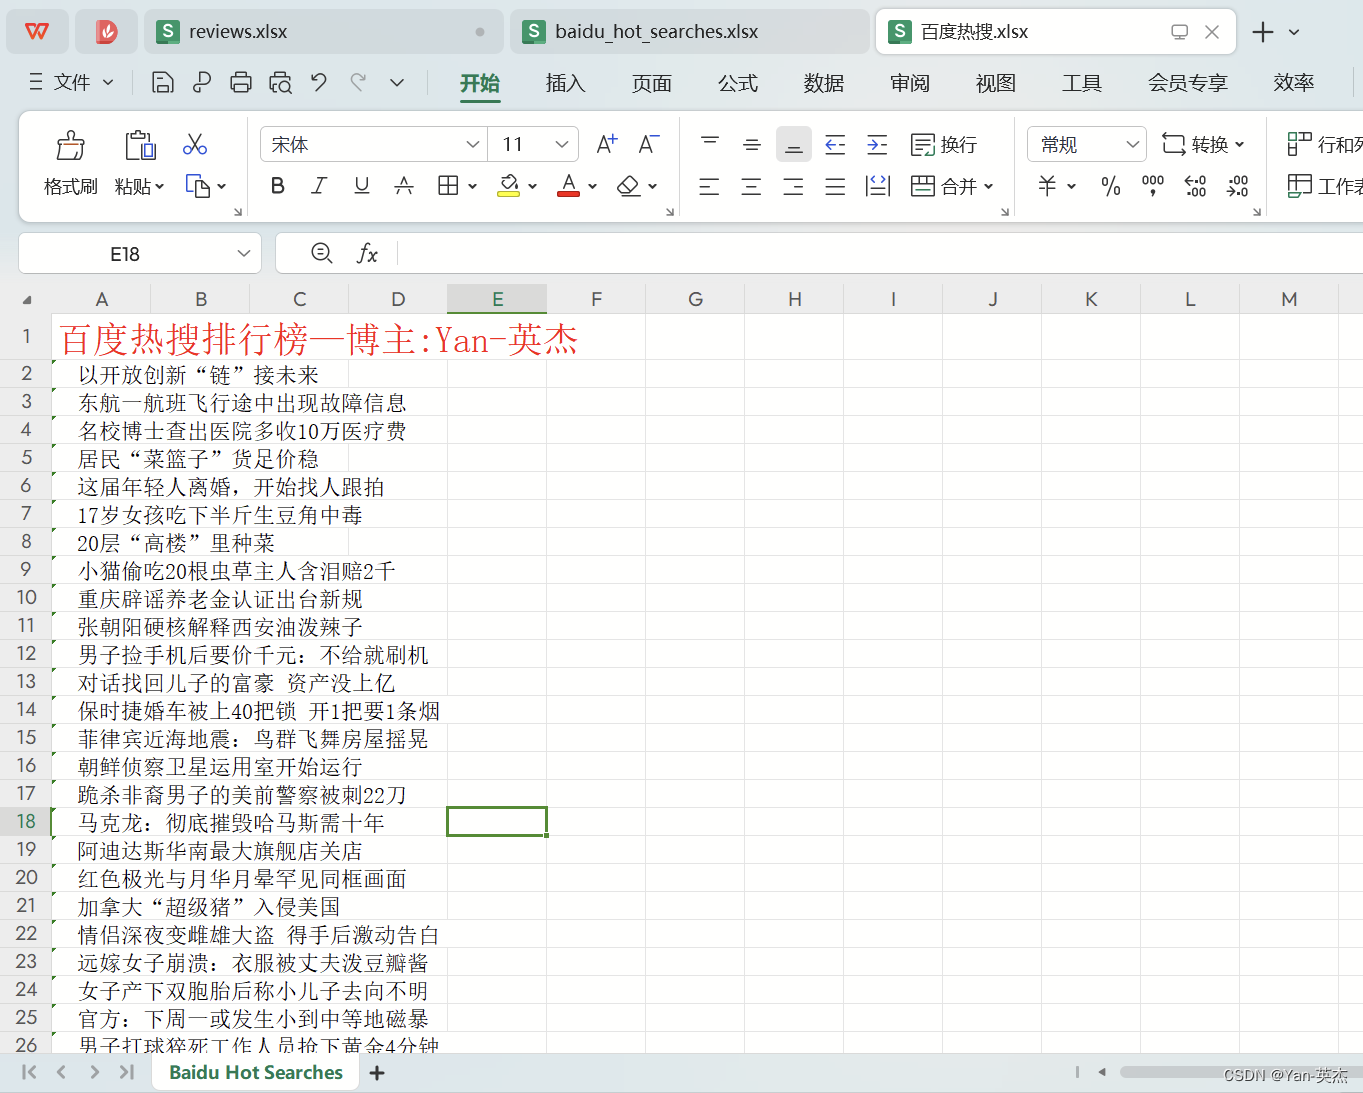Switch to the 视图 View tab
Viewport: 1363px width, 1093px height.
click(996, 83)
